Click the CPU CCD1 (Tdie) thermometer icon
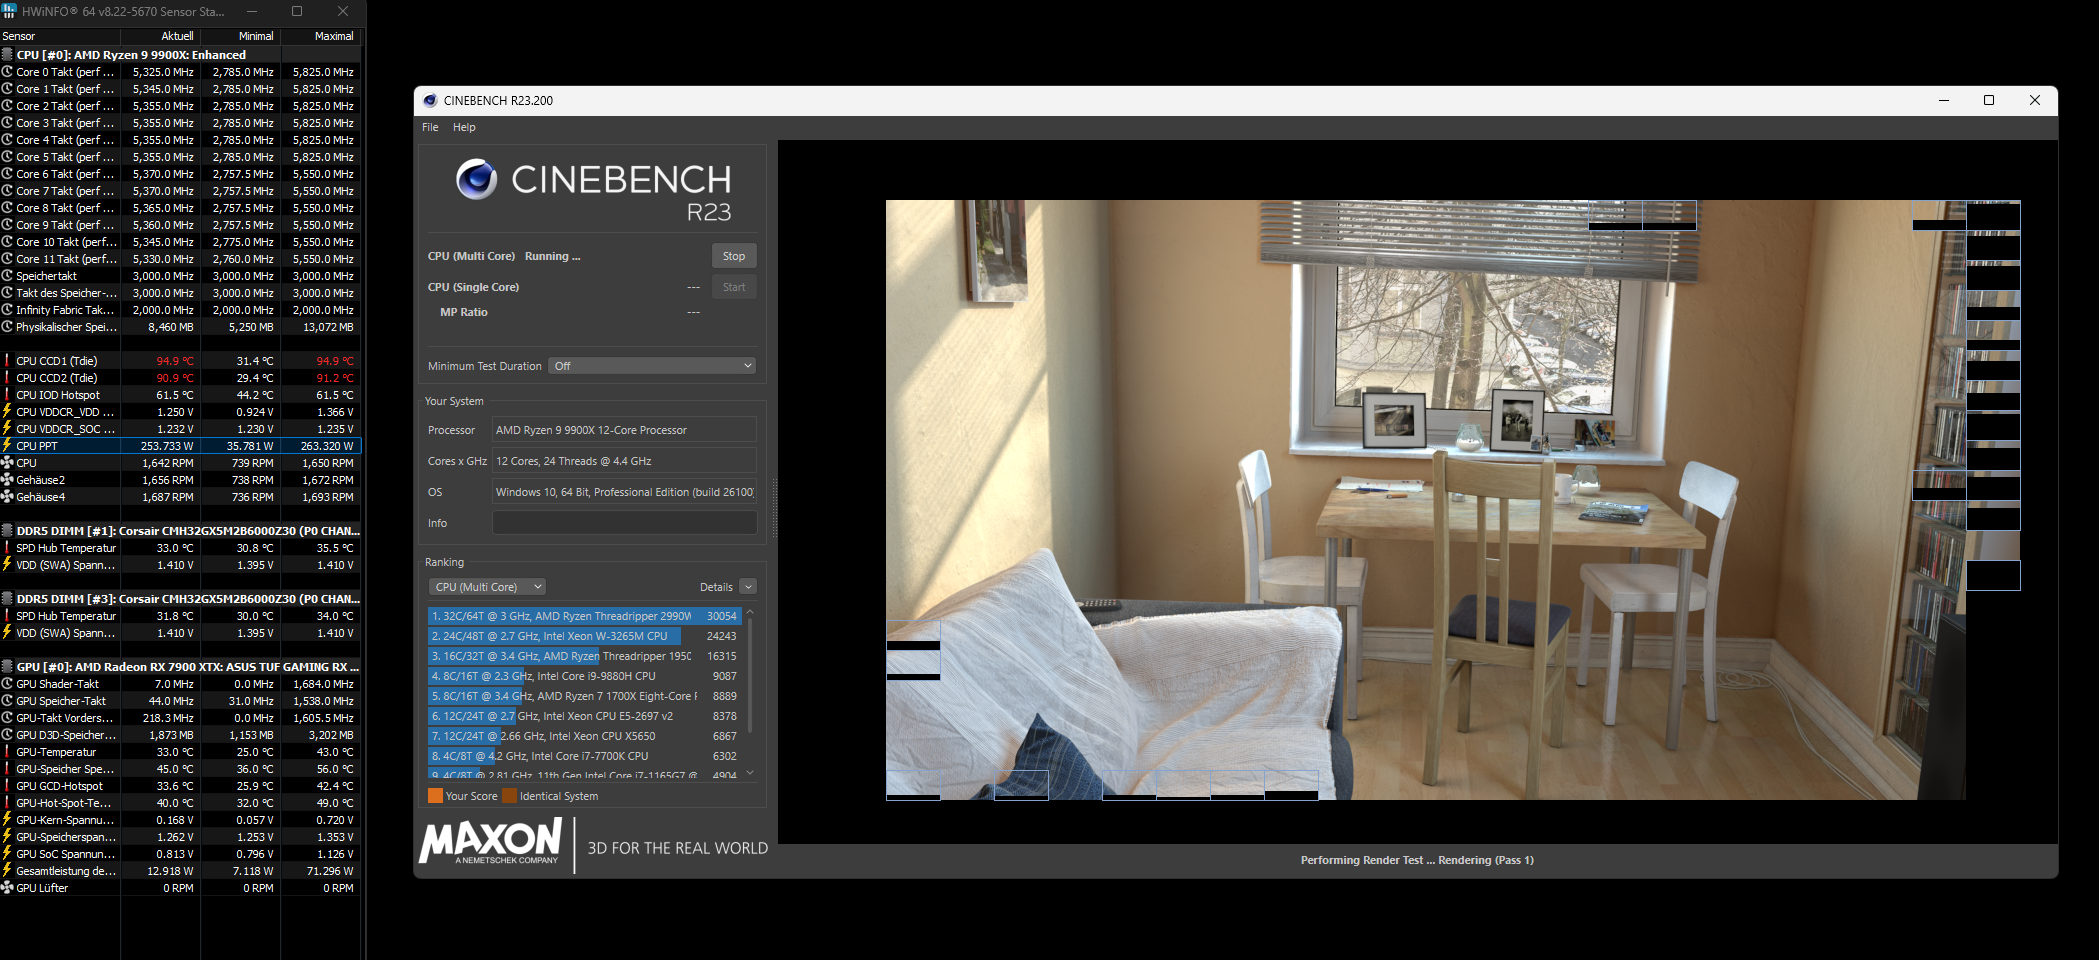 (x=7, y=361)
